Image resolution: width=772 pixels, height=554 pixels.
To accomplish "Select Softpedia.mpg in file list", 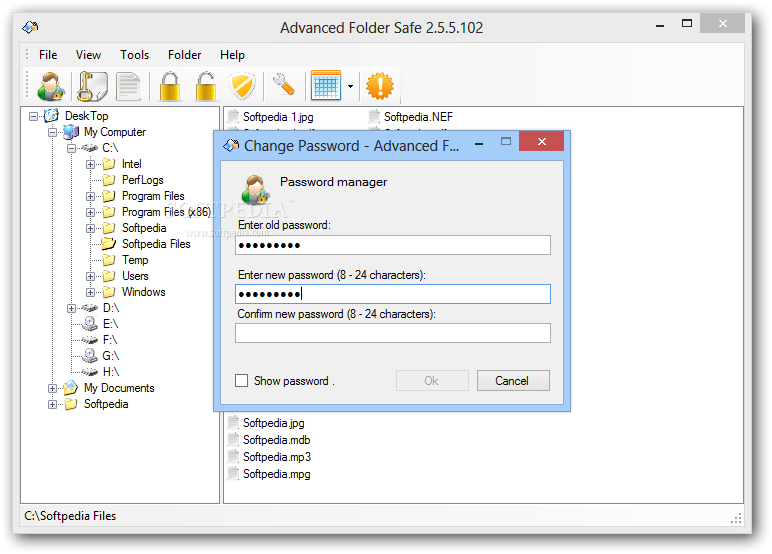I will click(277, 474).
